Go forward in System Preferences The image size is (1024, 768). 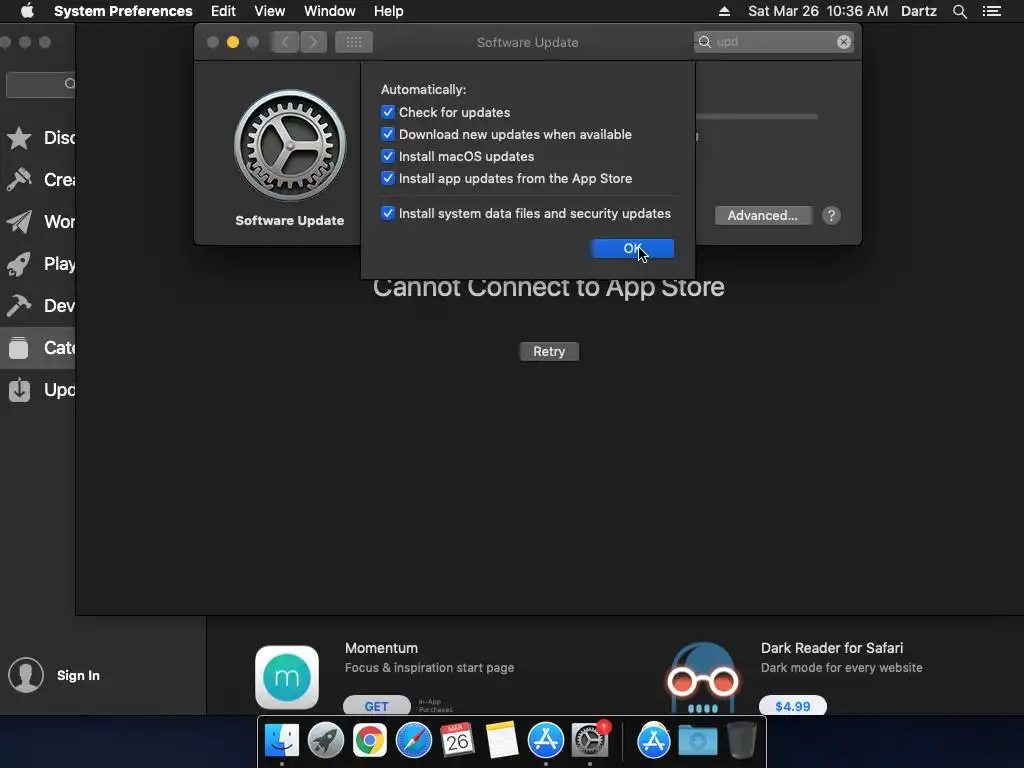click(x=313, y=42)
